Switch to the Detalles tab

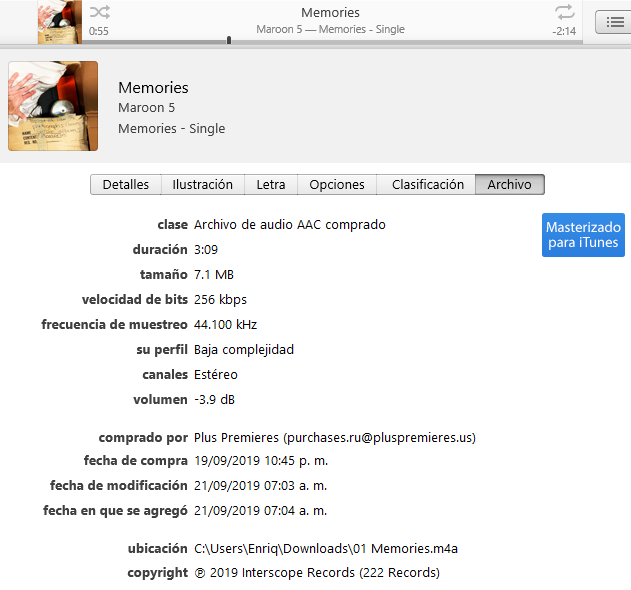(126, 184)
